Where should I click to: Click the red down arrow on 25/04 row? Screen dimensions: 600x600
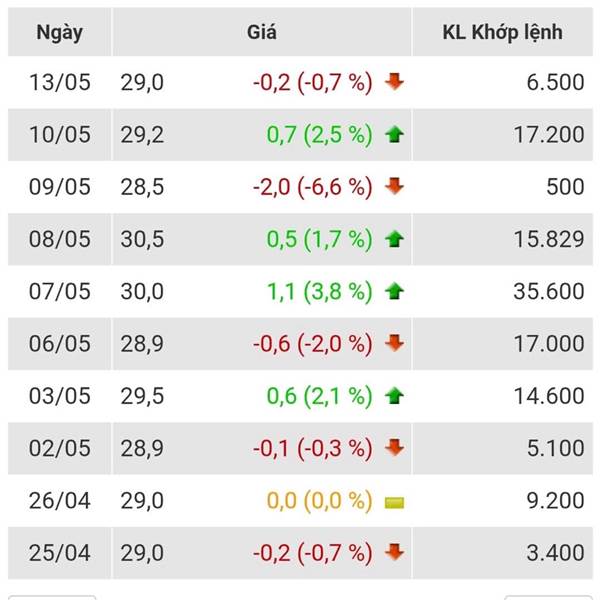pyautogui.click(x=394, y=553)
